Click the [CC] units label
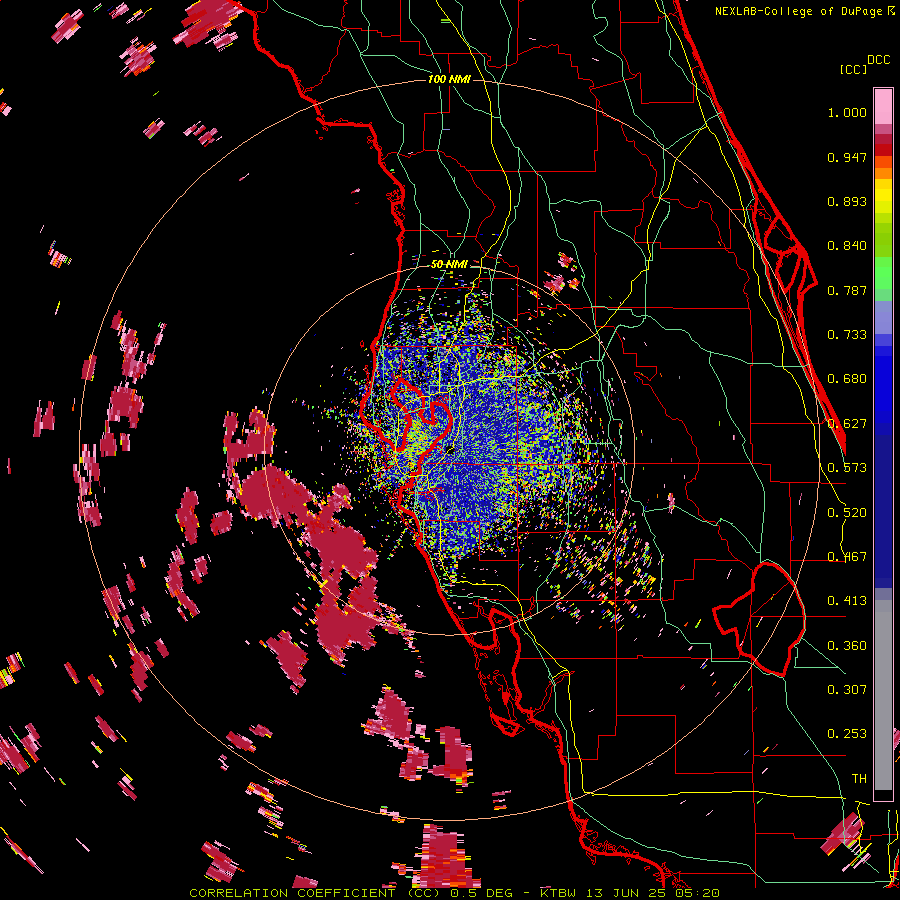The image size is (900, 900). click(854, 69)
